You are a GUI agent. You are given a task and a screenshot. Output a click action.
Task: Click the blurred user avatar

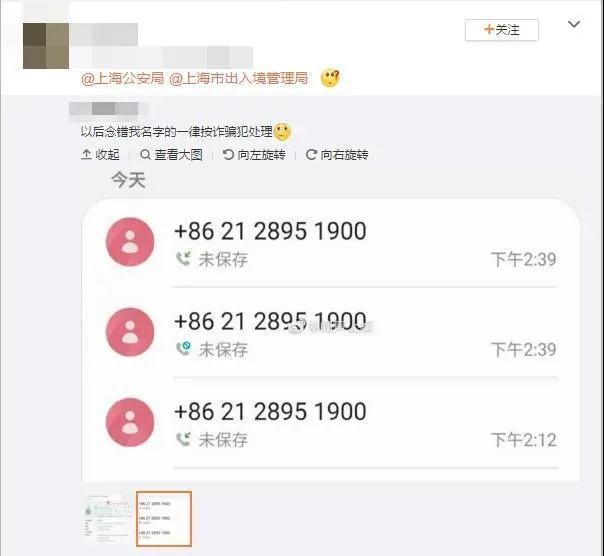point(46,46)
